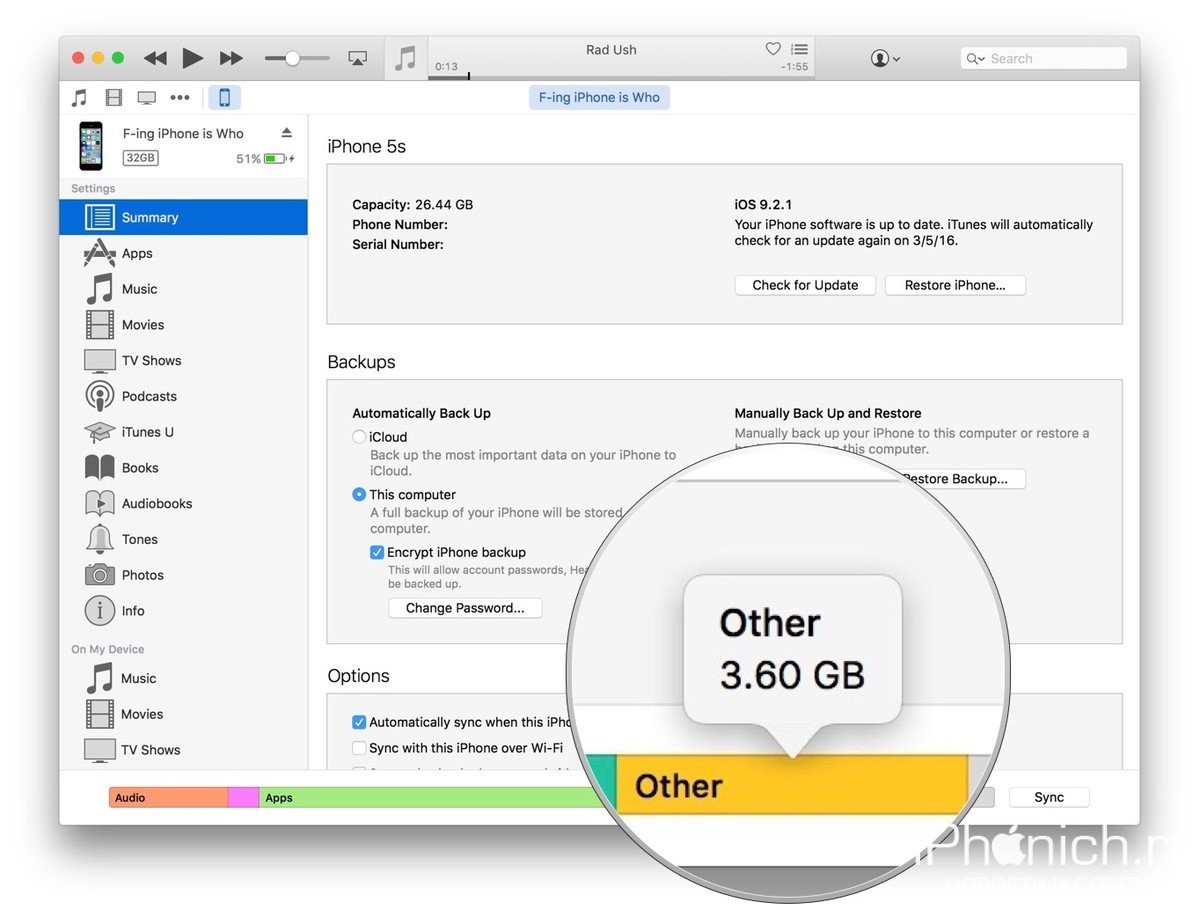Screen dimensions: 1200x910
Task: Select the iPhone device button
Action: pyautogui.click(x=225, y=98)
